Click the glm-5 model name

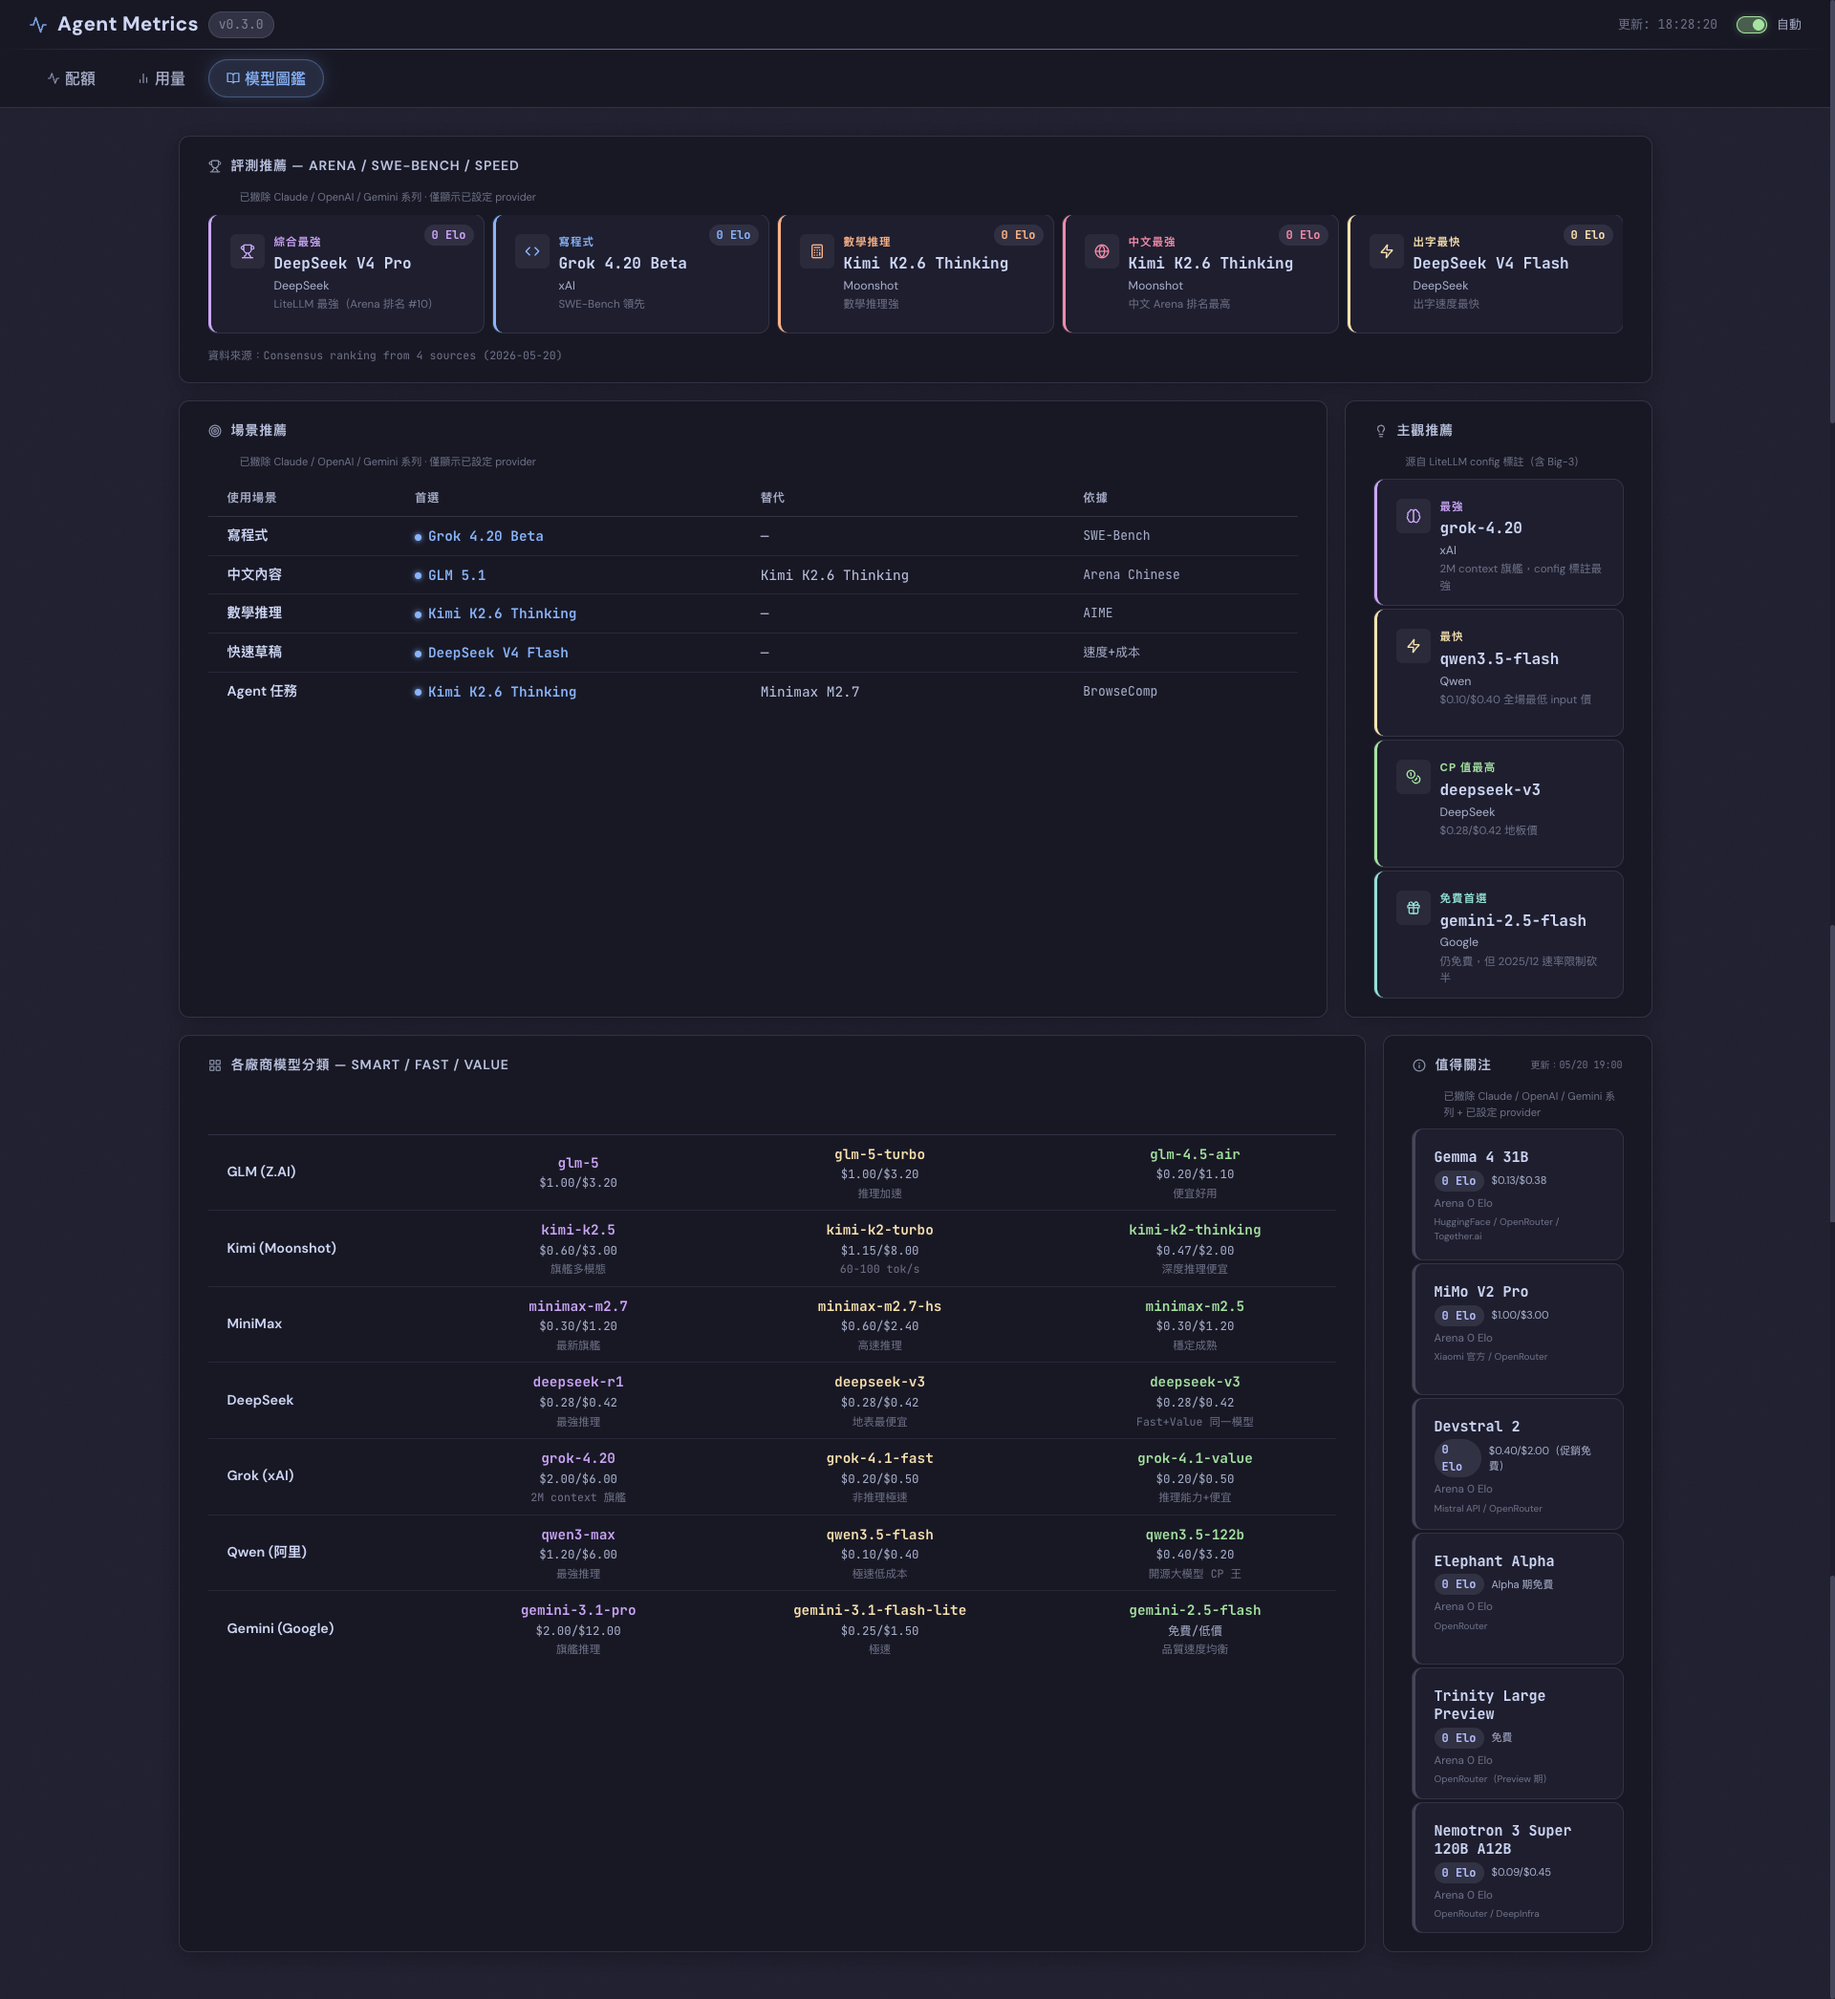tap(578, 1164)
